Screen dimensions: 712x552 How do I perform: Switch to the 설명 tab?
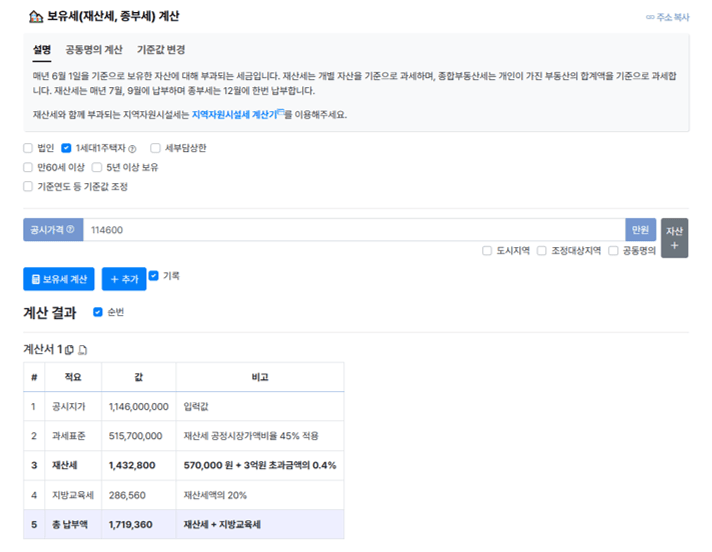[42, 49]
